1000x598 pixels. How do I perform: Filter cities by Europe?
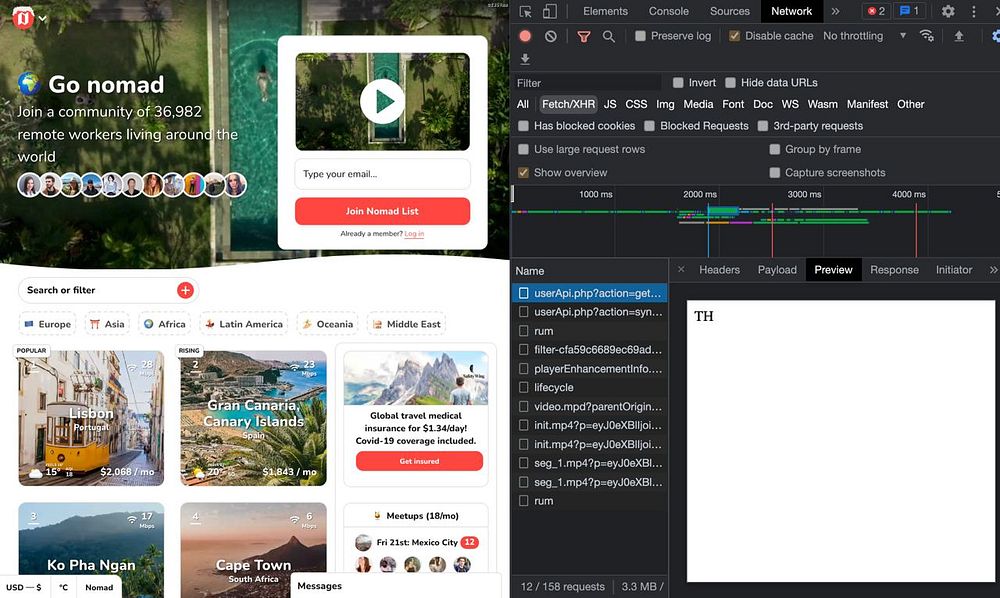pos(48,324)
